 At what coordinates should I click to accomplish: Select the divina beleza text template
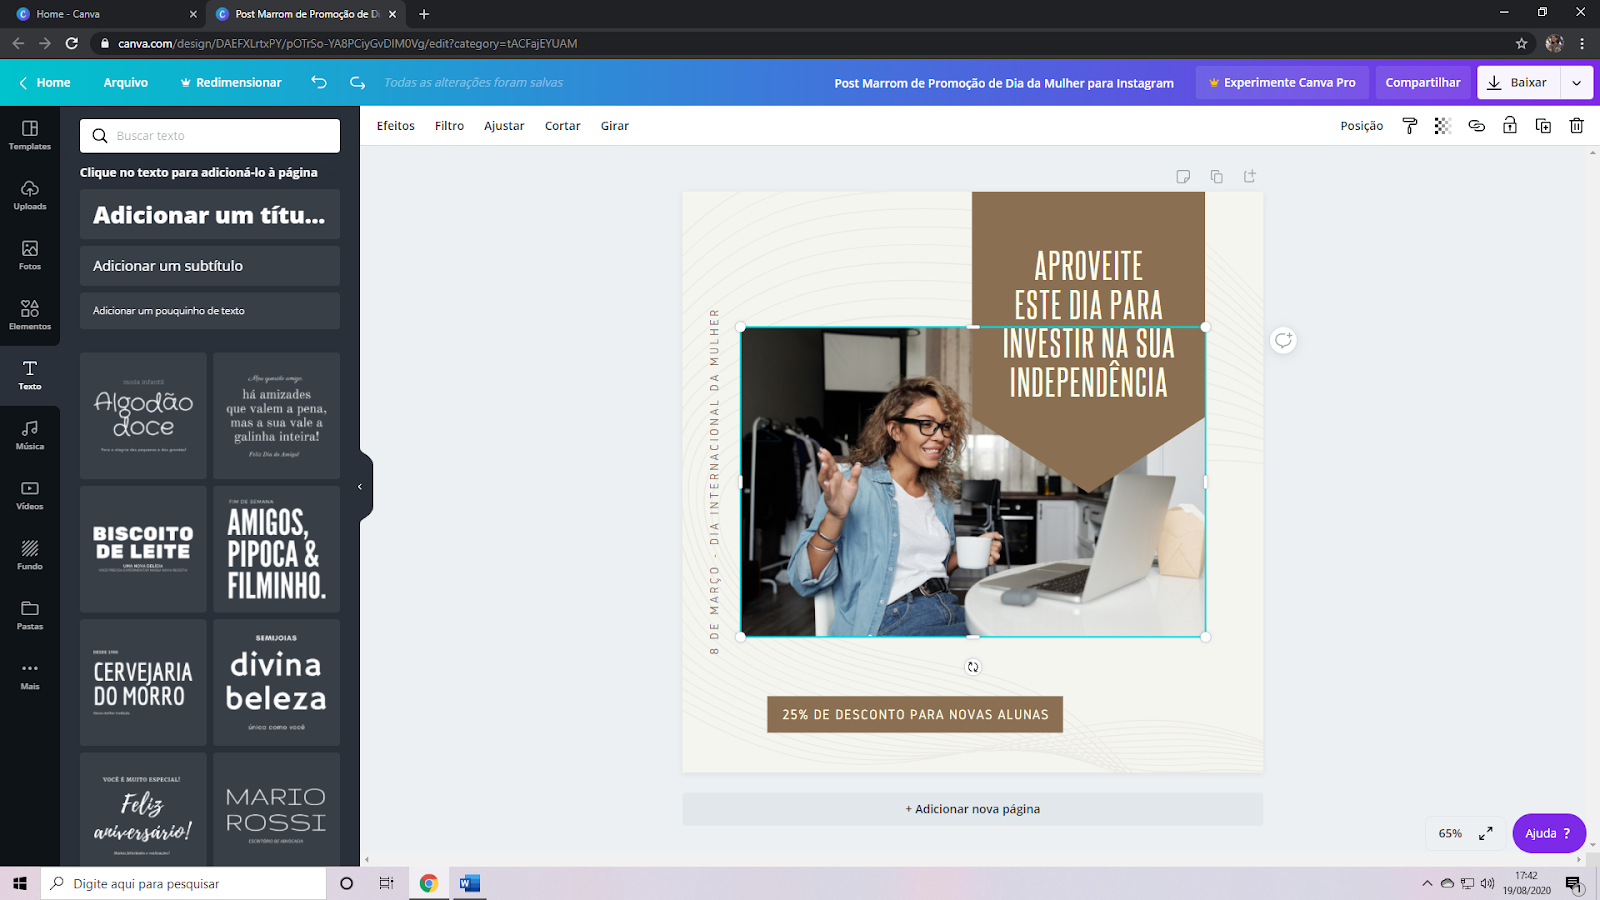point(276,682)
